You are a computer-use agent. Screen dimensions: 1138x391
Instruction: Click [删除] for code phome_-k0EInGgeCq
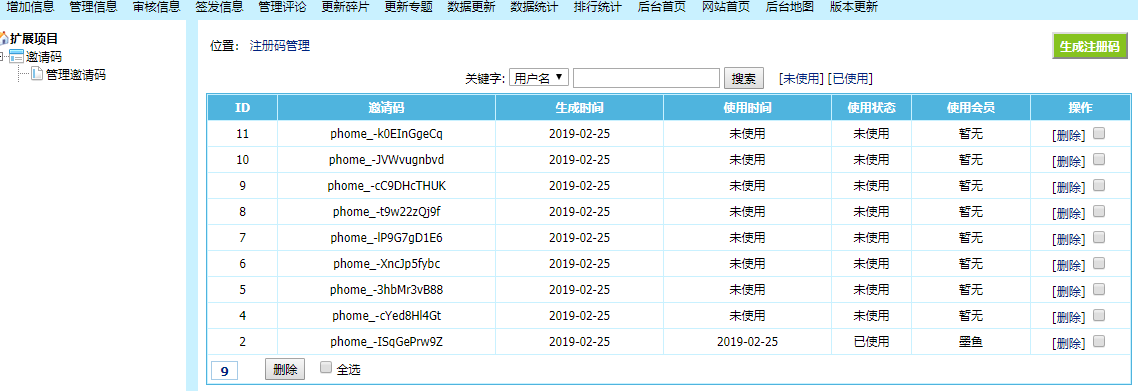point(1069,135)
